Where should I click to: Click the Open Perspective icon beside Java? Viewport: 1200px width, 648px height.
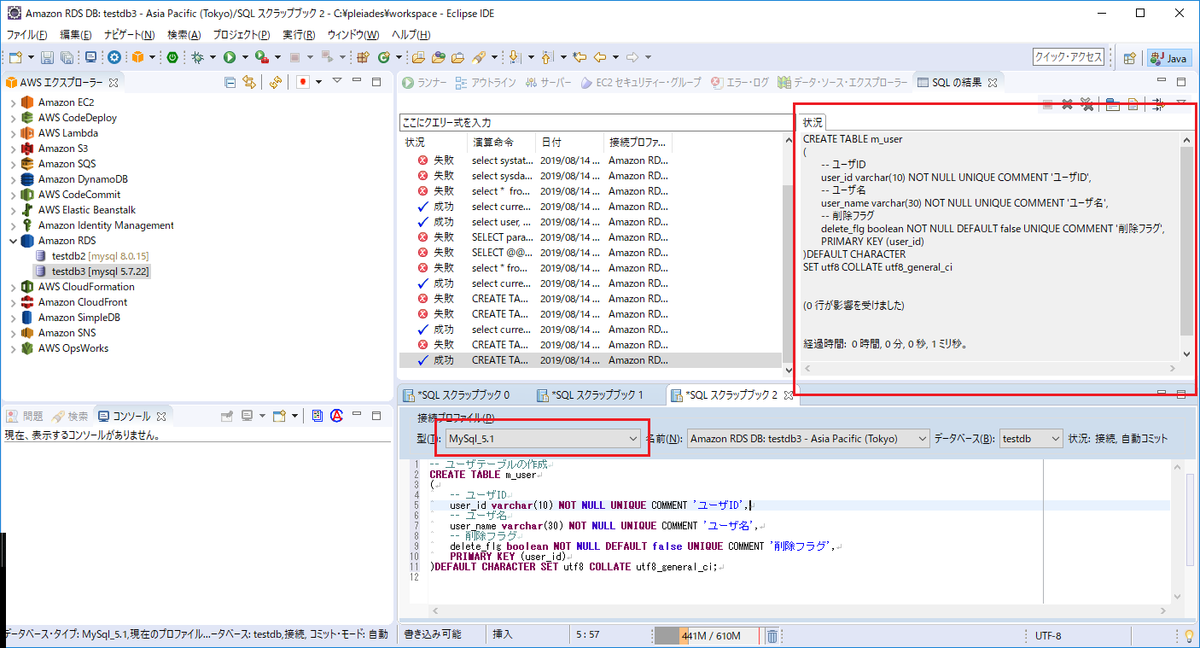coord(1129,57)
